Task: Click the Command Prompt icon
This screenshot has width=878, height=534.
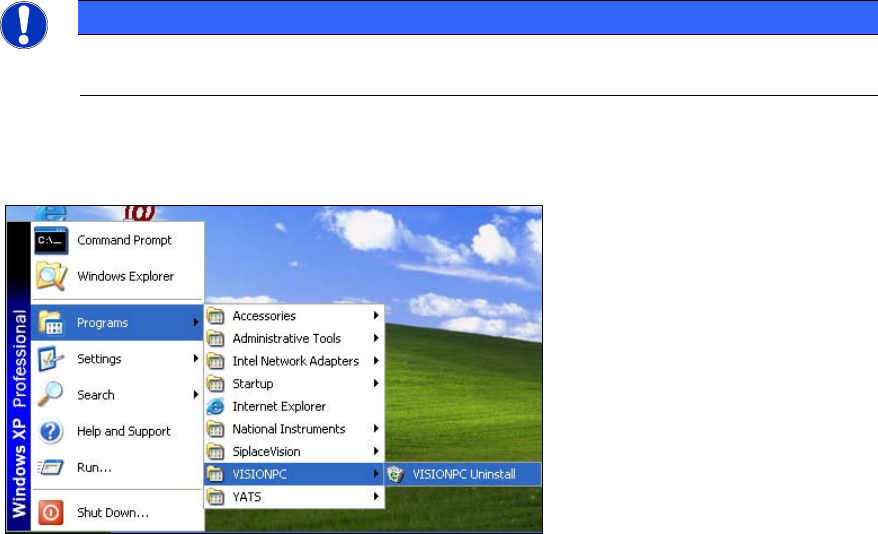Action: point(51,241)
